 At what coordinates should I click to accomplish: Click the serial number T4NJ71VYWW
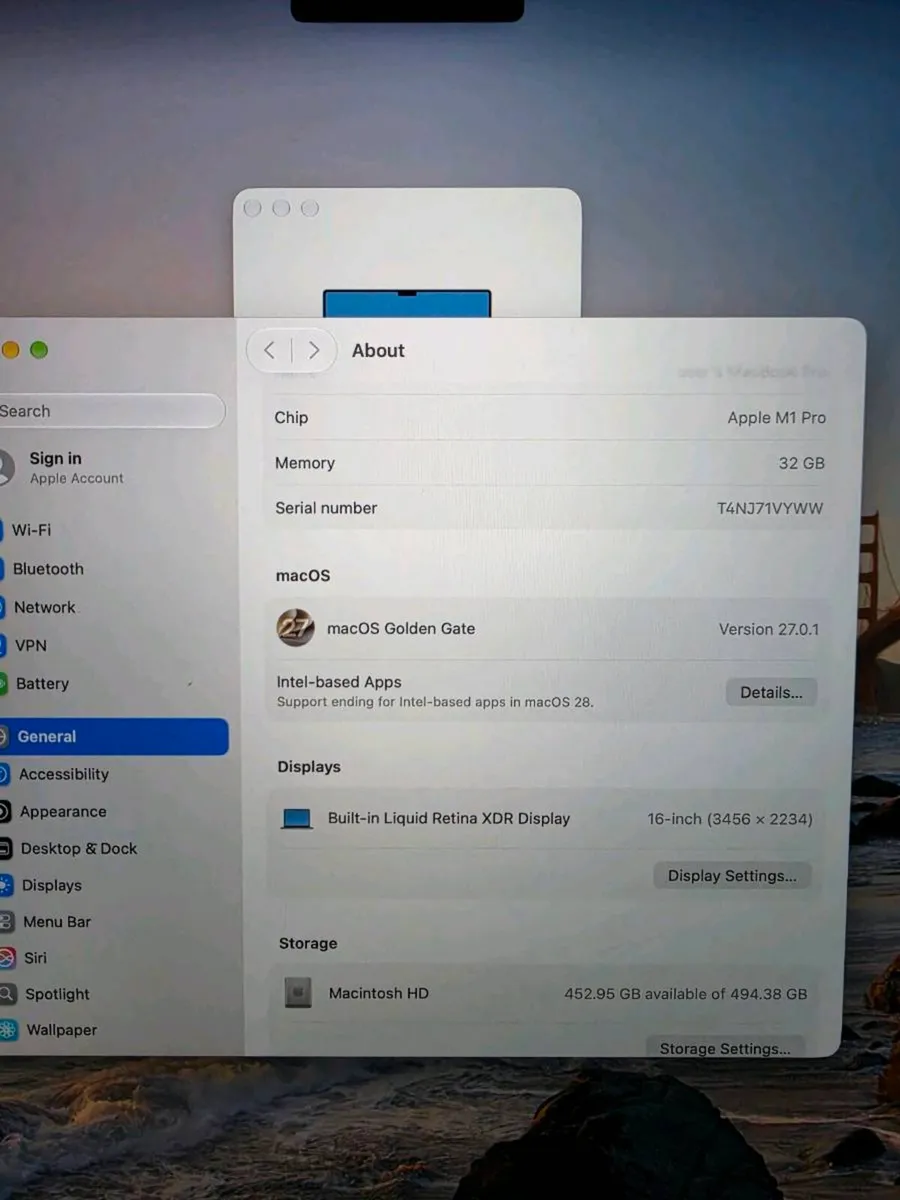coord(770,508)
